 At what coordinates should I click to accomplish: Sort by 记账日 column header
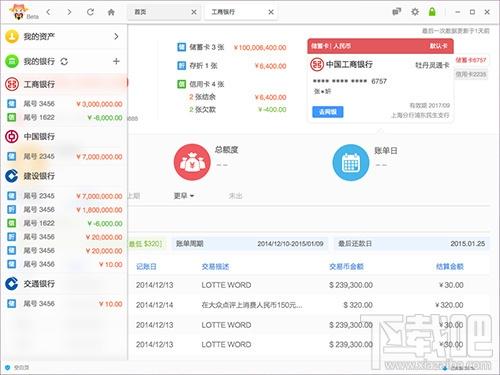click(x=146, y=266)
